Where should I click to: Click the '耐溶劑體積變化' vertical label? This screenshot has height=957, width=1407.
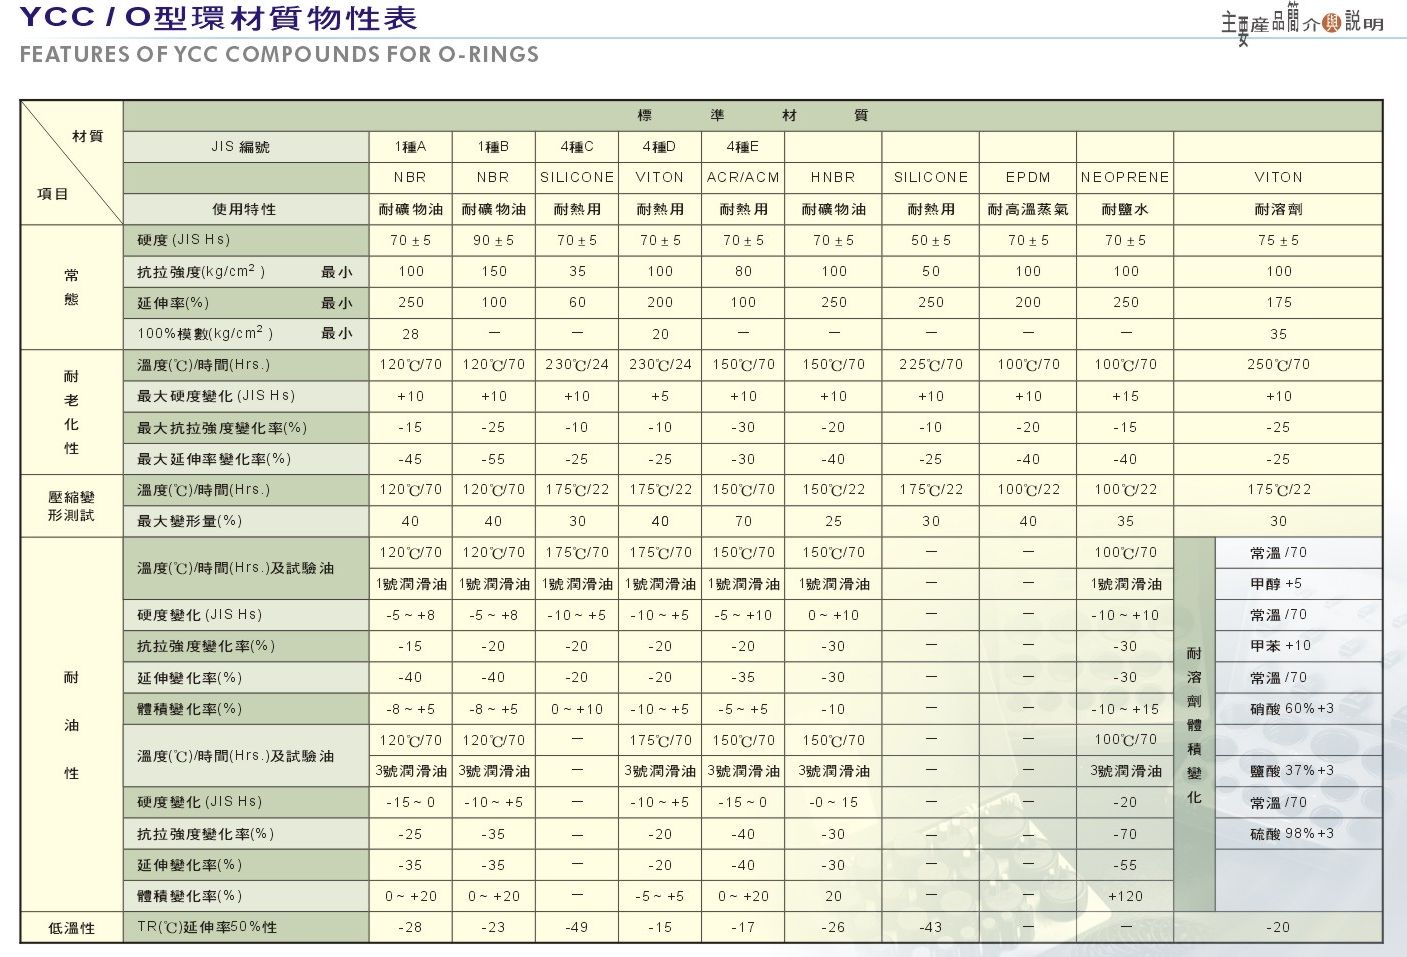1194,725
